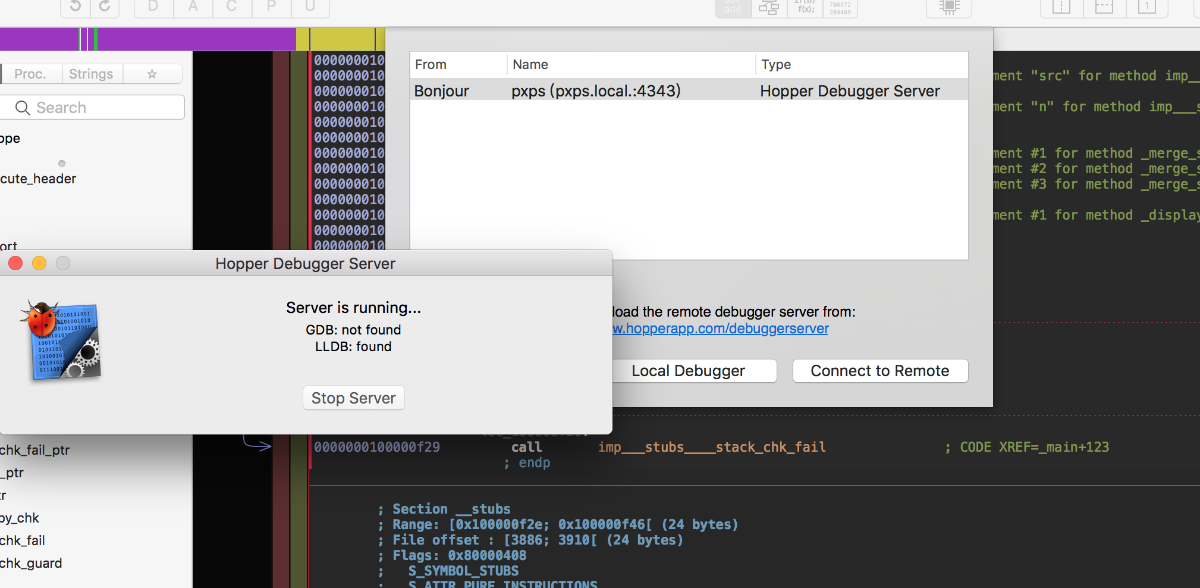Click the yellow segment of the navigation bar
Screen dimensions: 1200x588
(340, 39)
